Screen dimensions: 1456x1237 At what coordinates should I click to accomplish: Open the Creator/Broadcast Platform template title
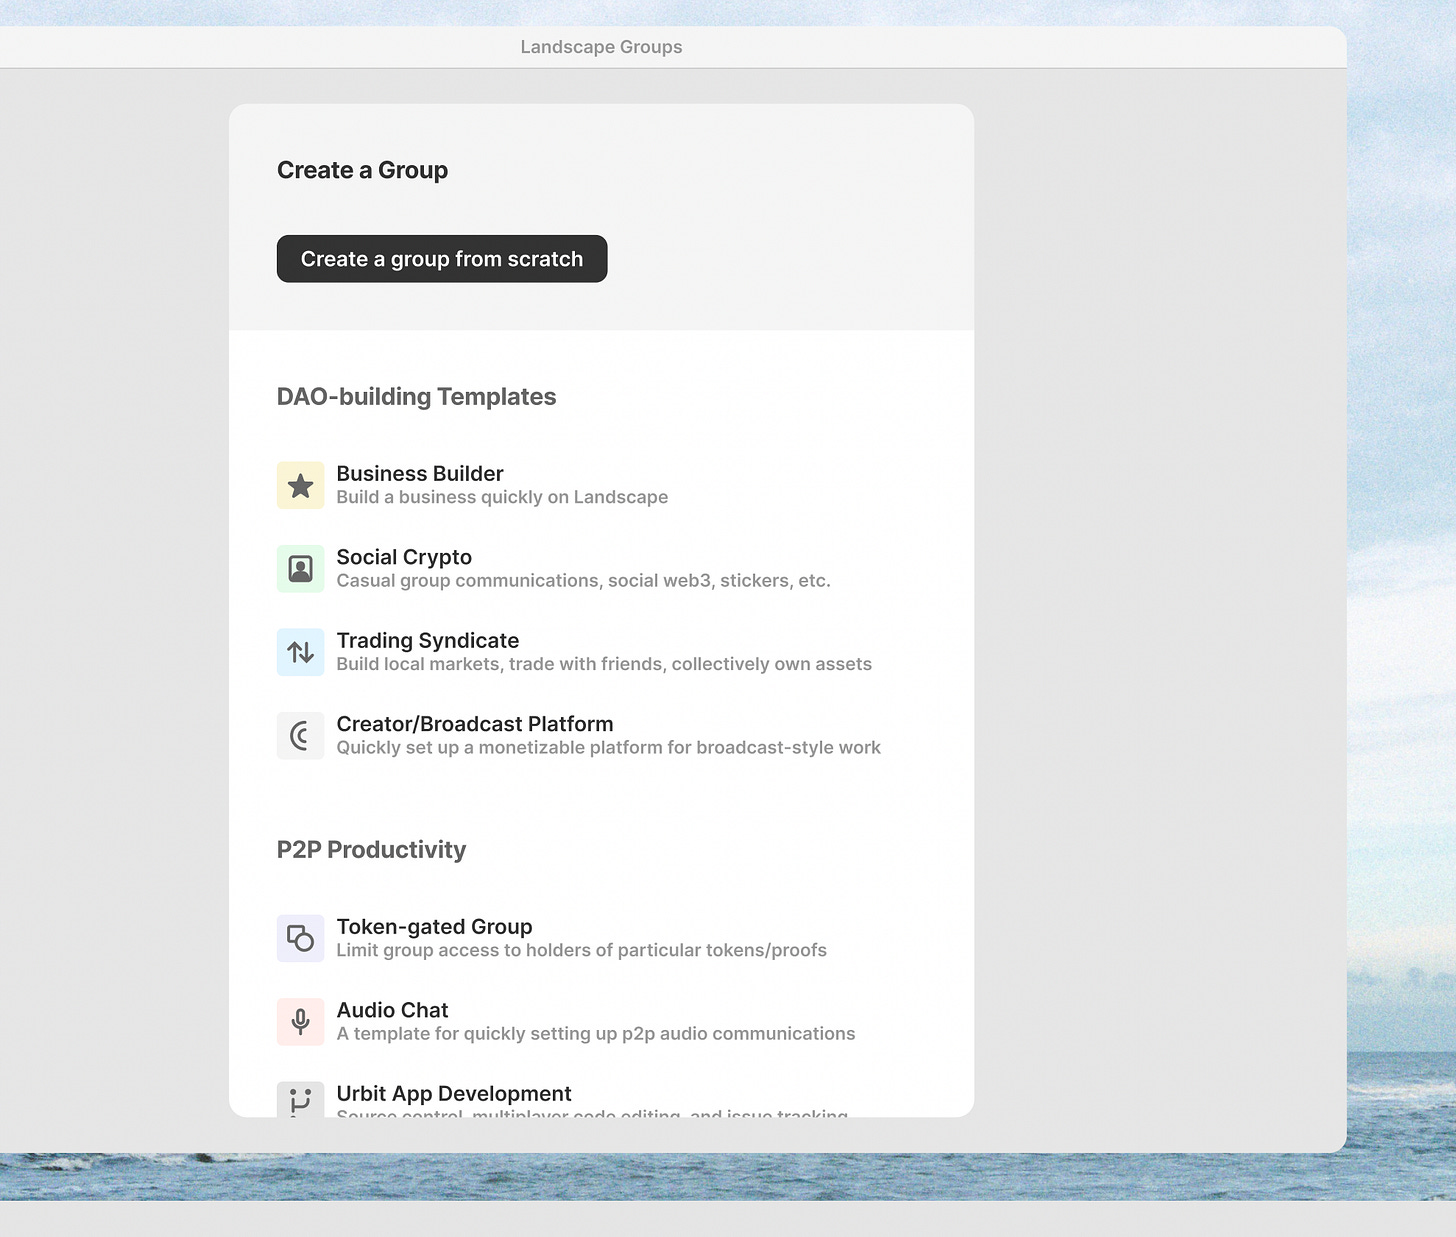(x=475, y=724)
